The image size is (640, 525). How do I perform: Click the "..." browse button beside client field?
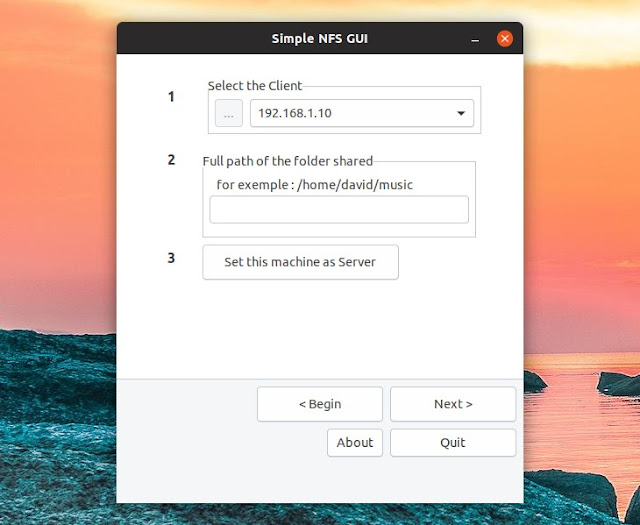(x=229, y=114)
